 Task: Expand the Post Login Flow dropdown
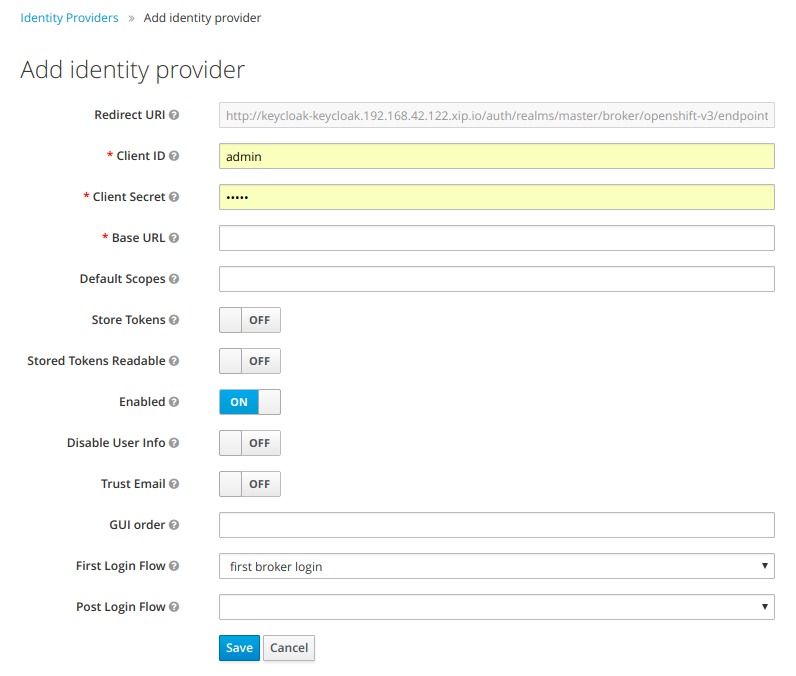pyautogui.click(x=496, y=607)
